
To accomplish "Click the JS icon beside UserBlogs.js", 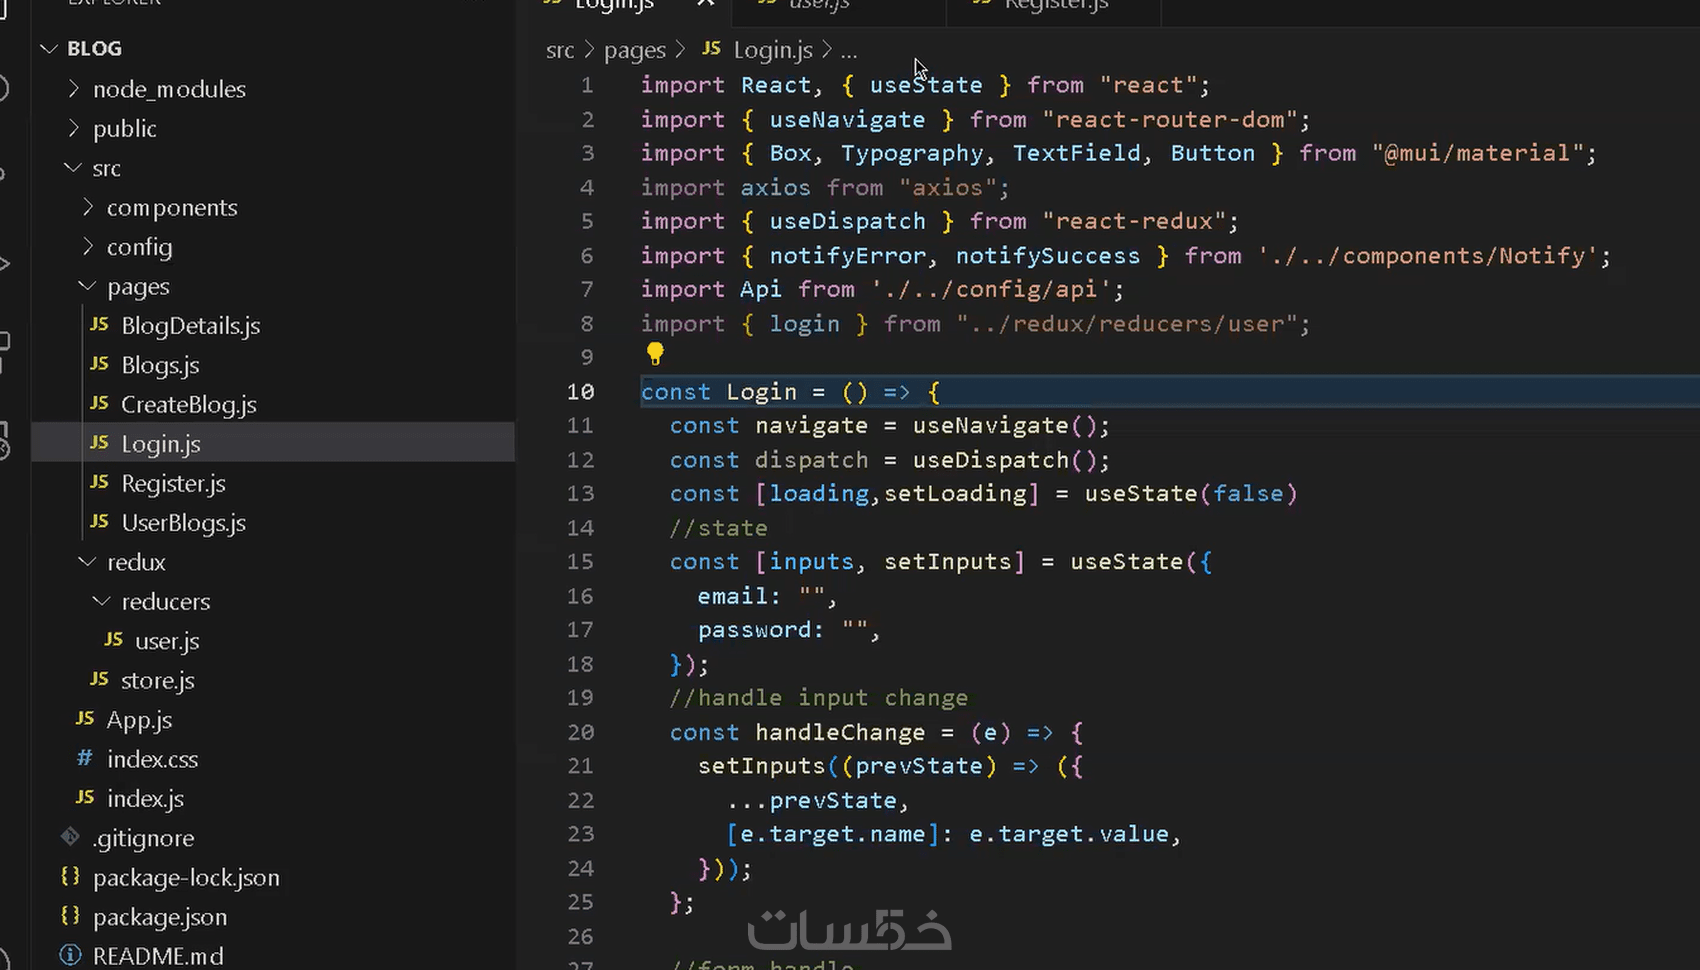I will [99, 521].
